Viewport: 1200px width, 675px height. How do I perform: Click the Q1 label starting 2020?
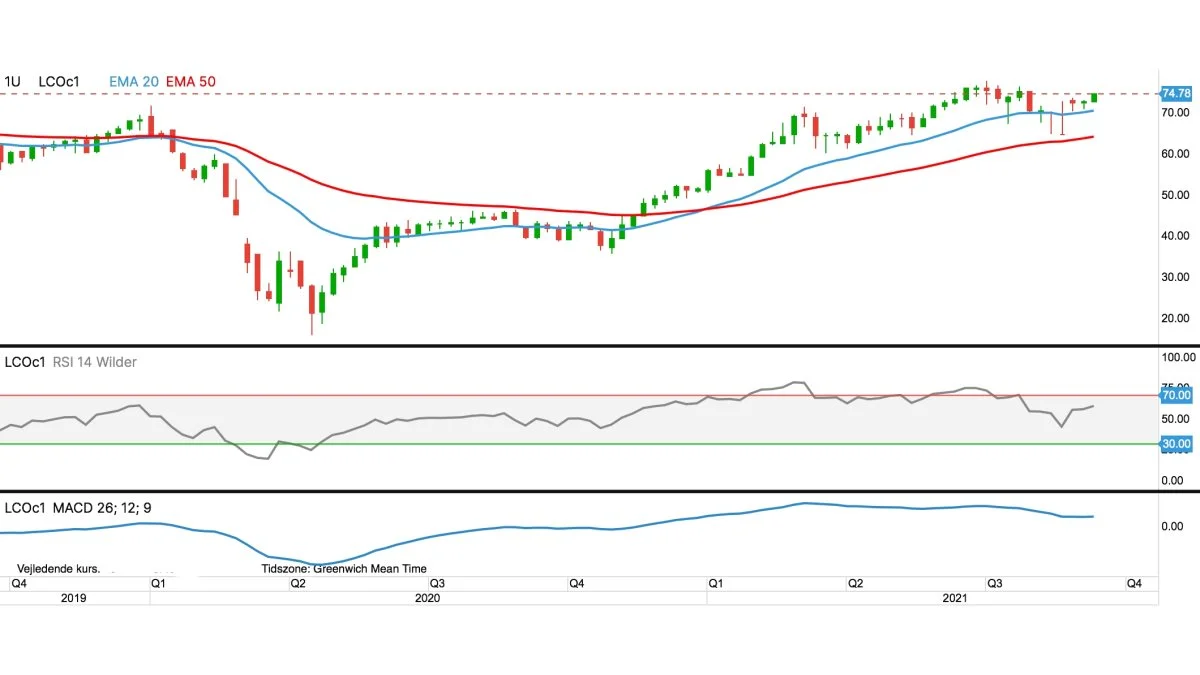pos(159,582)
